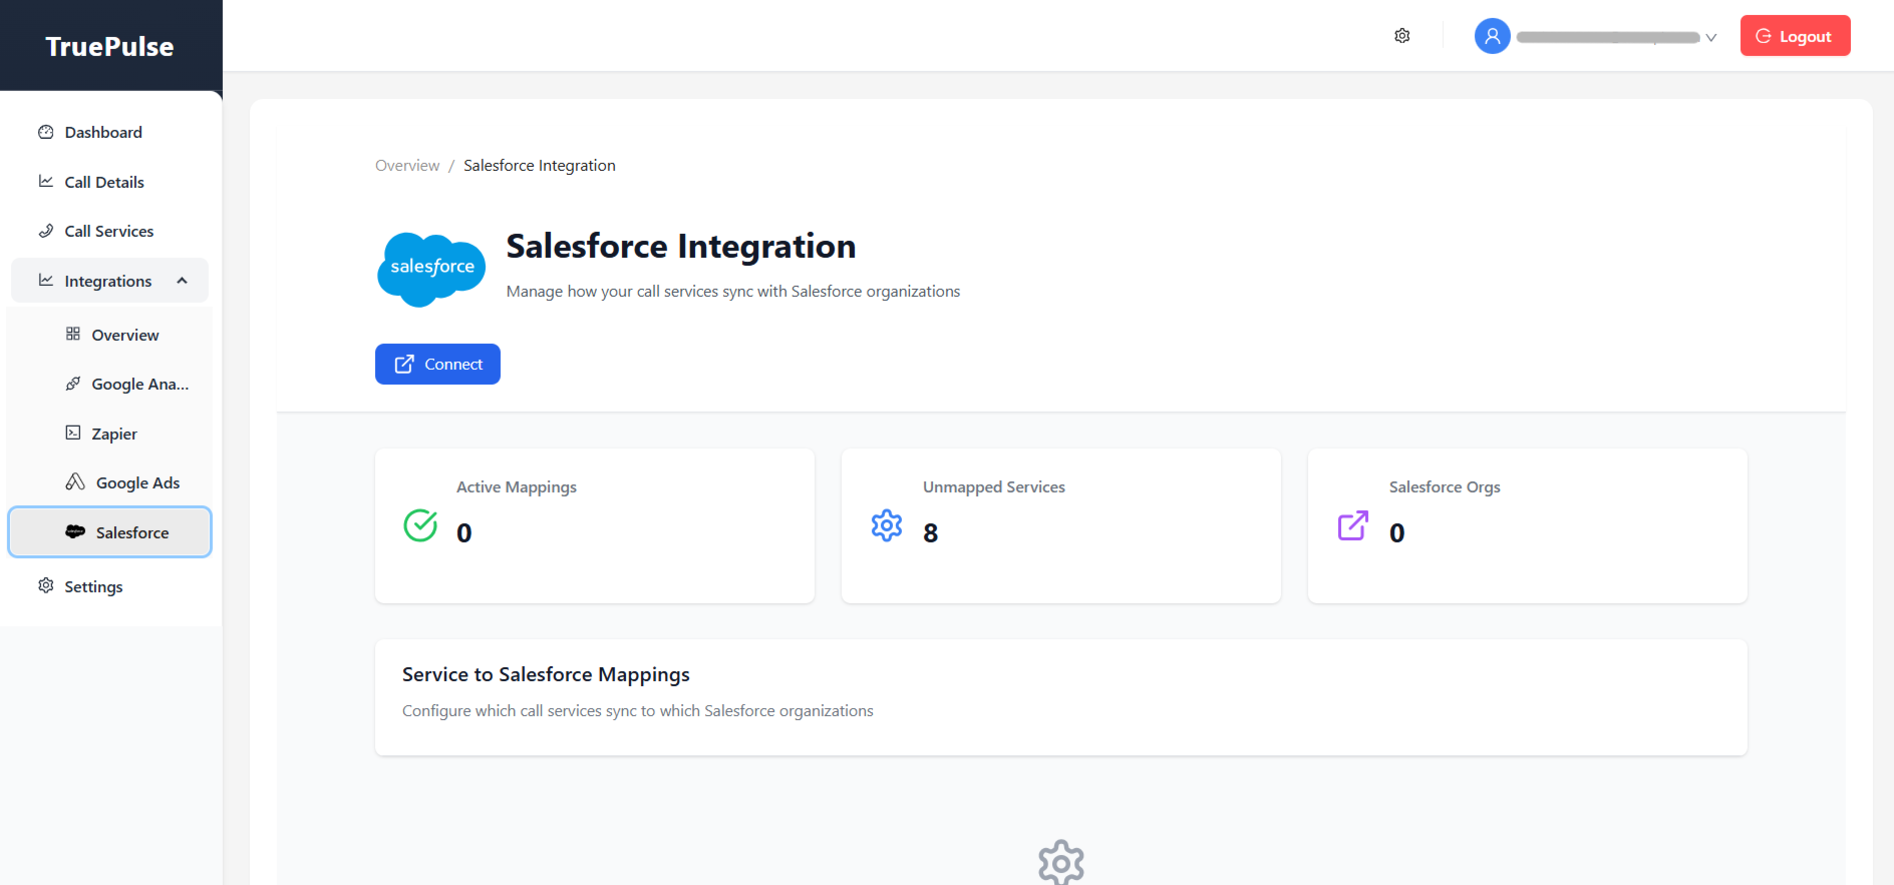Screen dimensions: 1894x885
Task: Open the Dashboard page
Action: pos(103,132)
